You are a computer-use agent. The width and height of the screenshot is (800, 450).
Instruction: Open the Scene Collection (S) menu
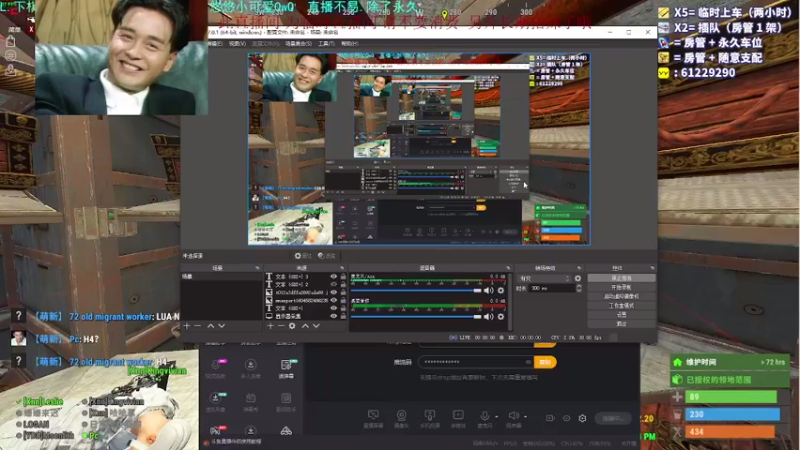pyautogui.click(x=298, y=44)
